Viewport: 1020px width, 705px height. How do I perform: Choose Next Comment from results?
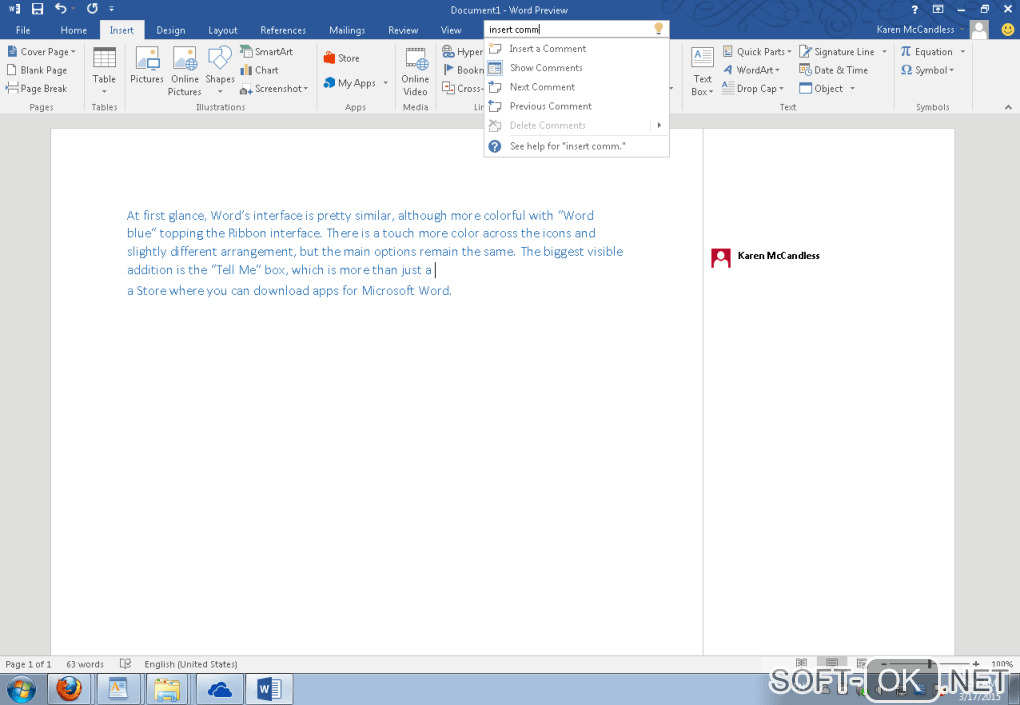tap(576, 87)
